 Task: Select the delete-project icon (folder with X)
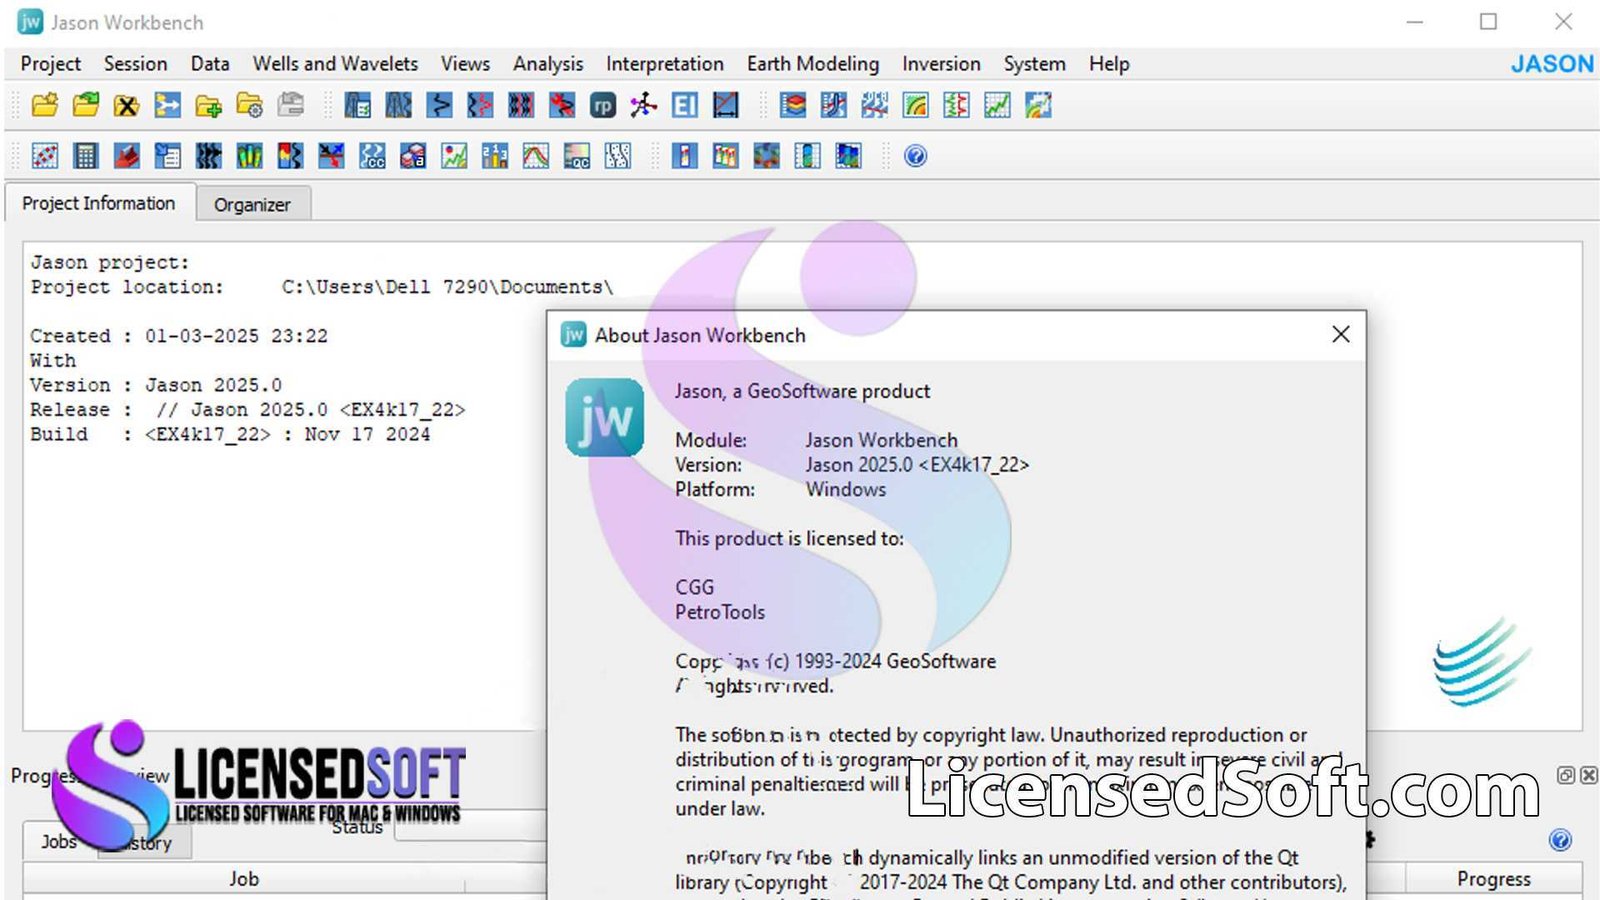pyautogui.click(x=126, y=105)
